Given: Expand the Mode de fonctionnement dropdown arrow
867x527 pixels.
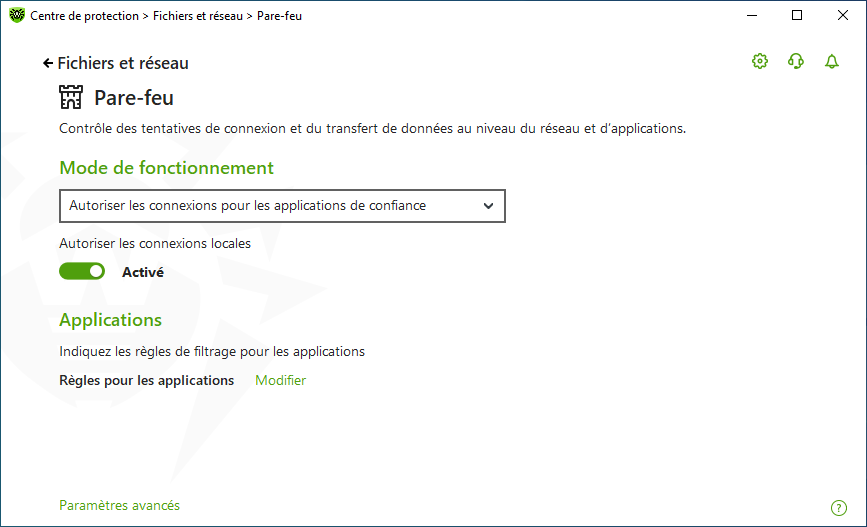Looking at the screenshot, I should click(488, 206).
